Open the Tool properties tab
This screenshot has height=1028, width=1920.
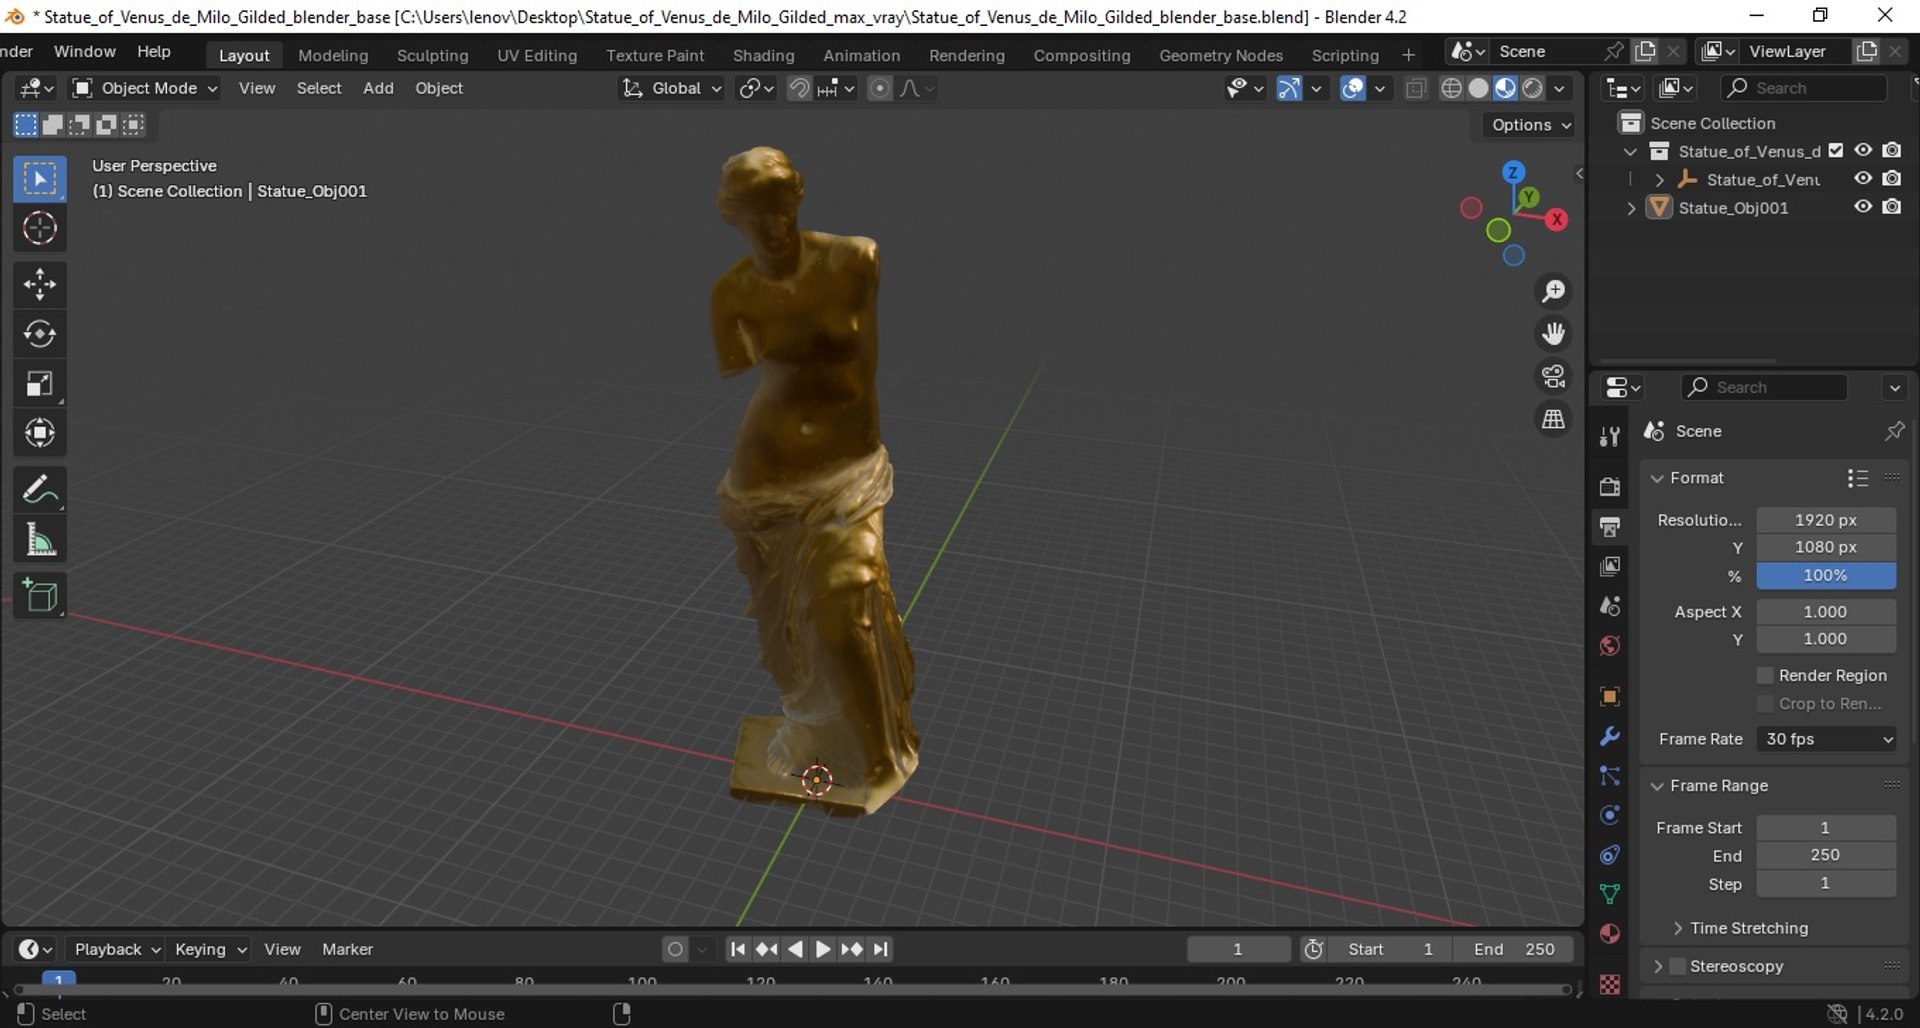click(x=1610, y=437)
